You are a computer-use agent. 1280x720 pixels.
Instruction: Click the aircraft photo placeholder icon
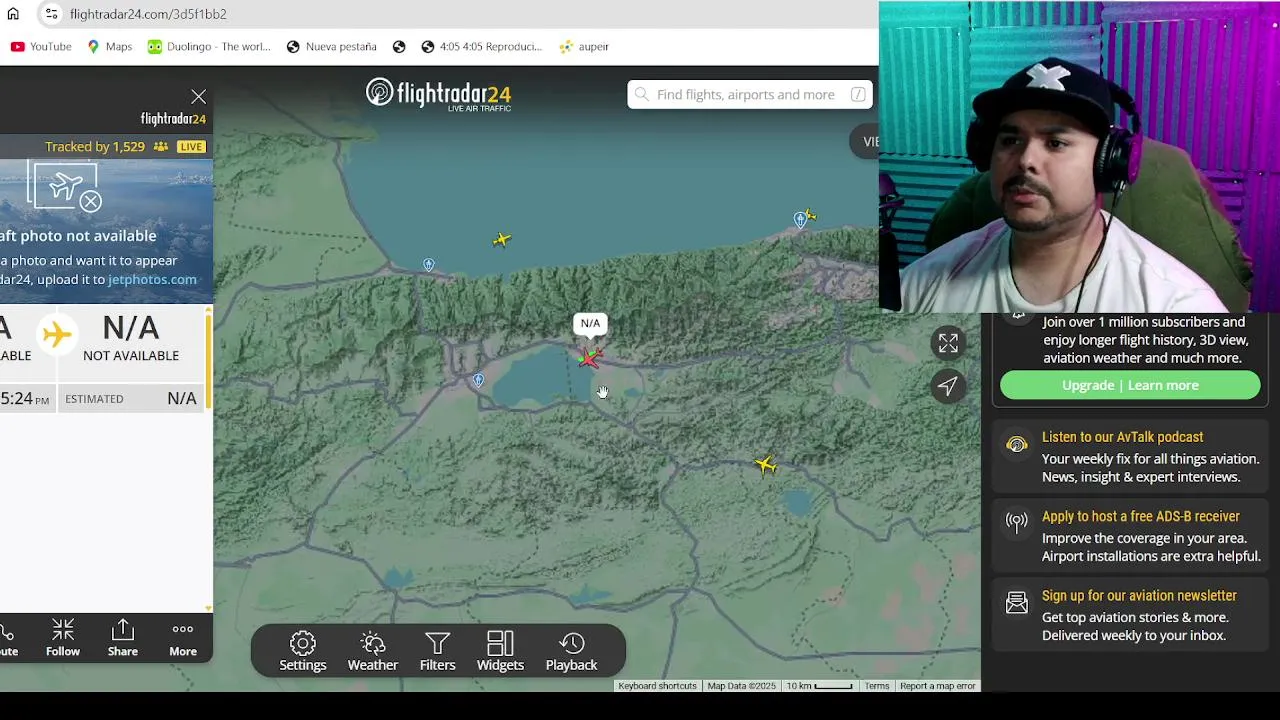[66, 187]
